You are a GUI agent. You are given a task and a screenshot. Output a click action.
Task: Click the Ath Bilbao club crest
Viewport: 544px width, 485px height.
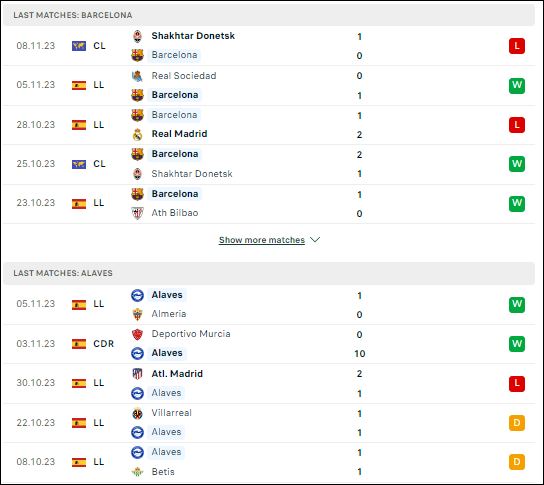point(137,213)
